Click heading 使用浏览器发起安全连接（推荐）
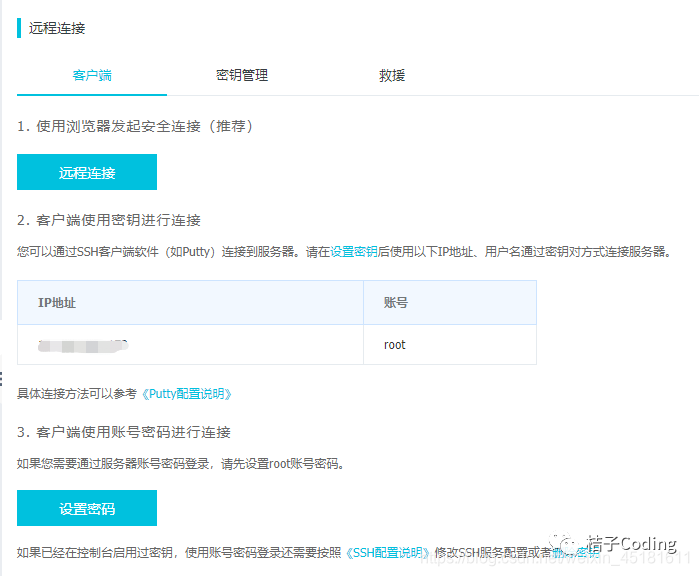This screenshot has width=699, height=576. 135,127
